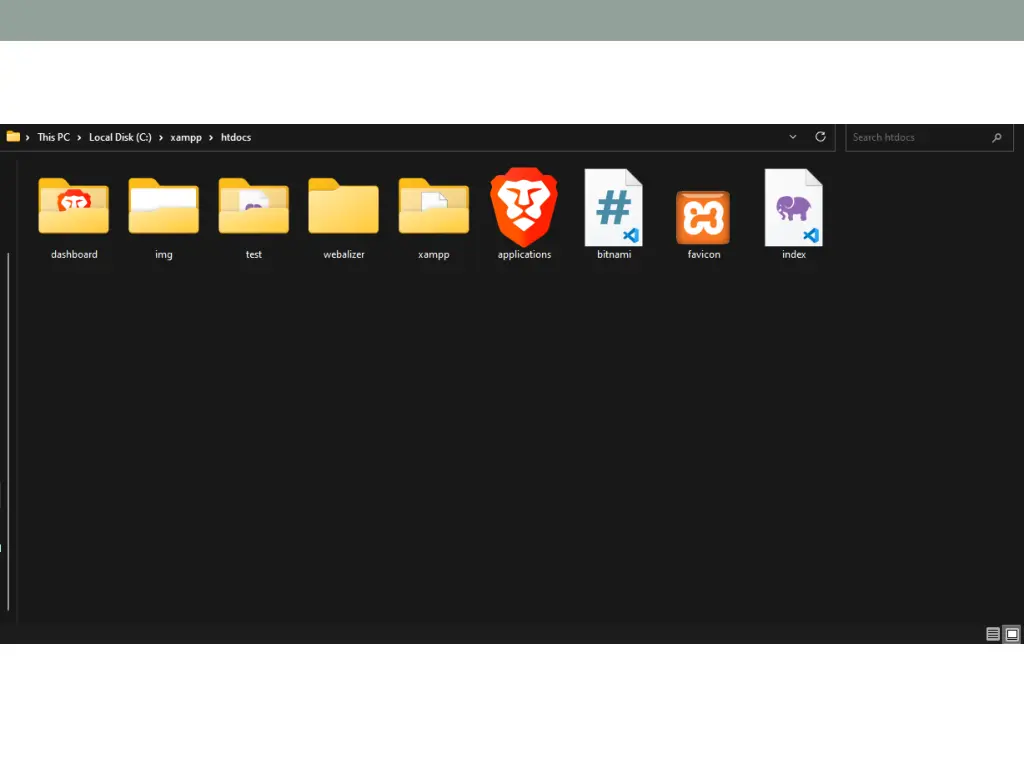Navigate to This PC in breadcrumb
Image resolution: width=1024 pixels, height=768 pixels.
click(x=54, y=137)
